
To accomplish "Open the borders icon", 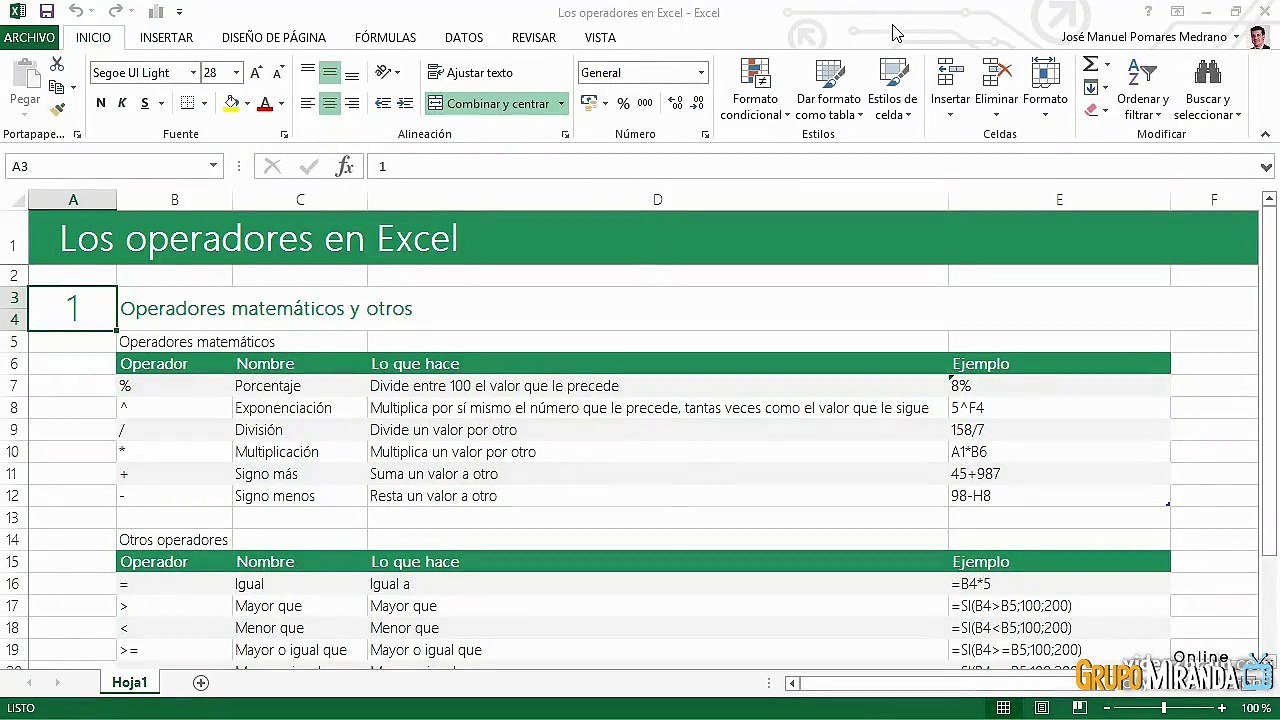I will (x=187, y=103).
